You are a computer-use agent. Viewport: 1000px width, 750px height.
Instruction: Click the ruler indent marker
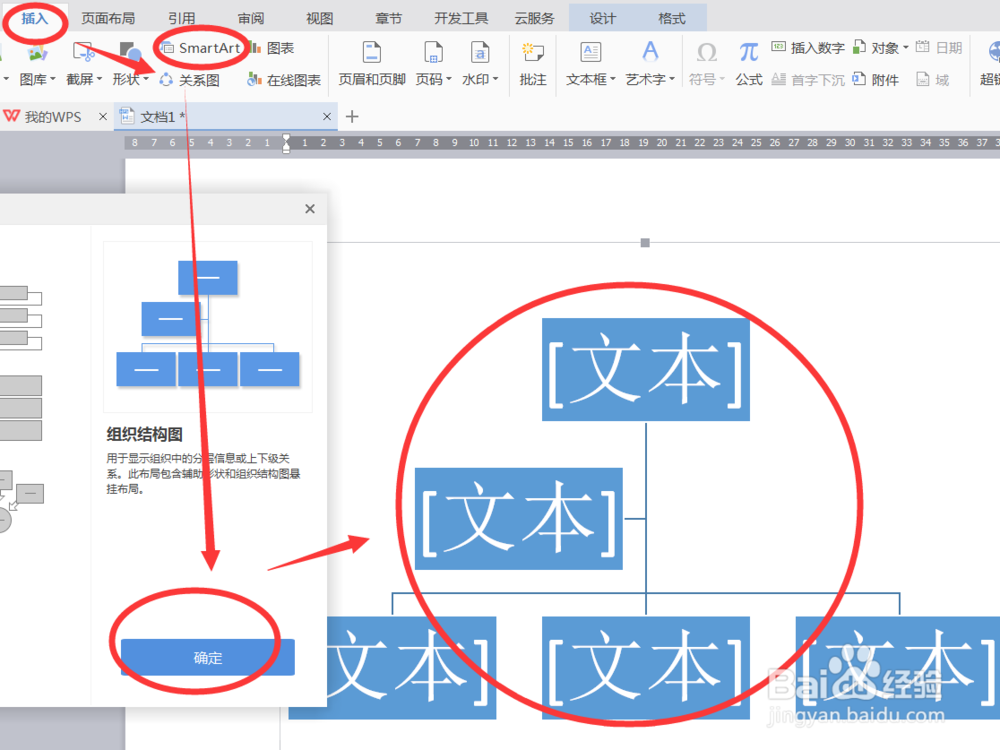286,143
